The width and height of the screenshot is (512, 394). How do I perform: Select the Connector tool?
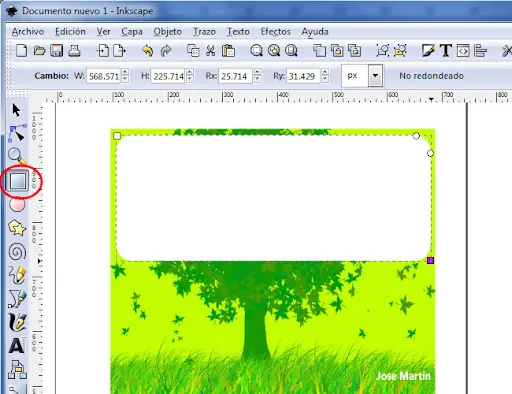tap(17, 369)
